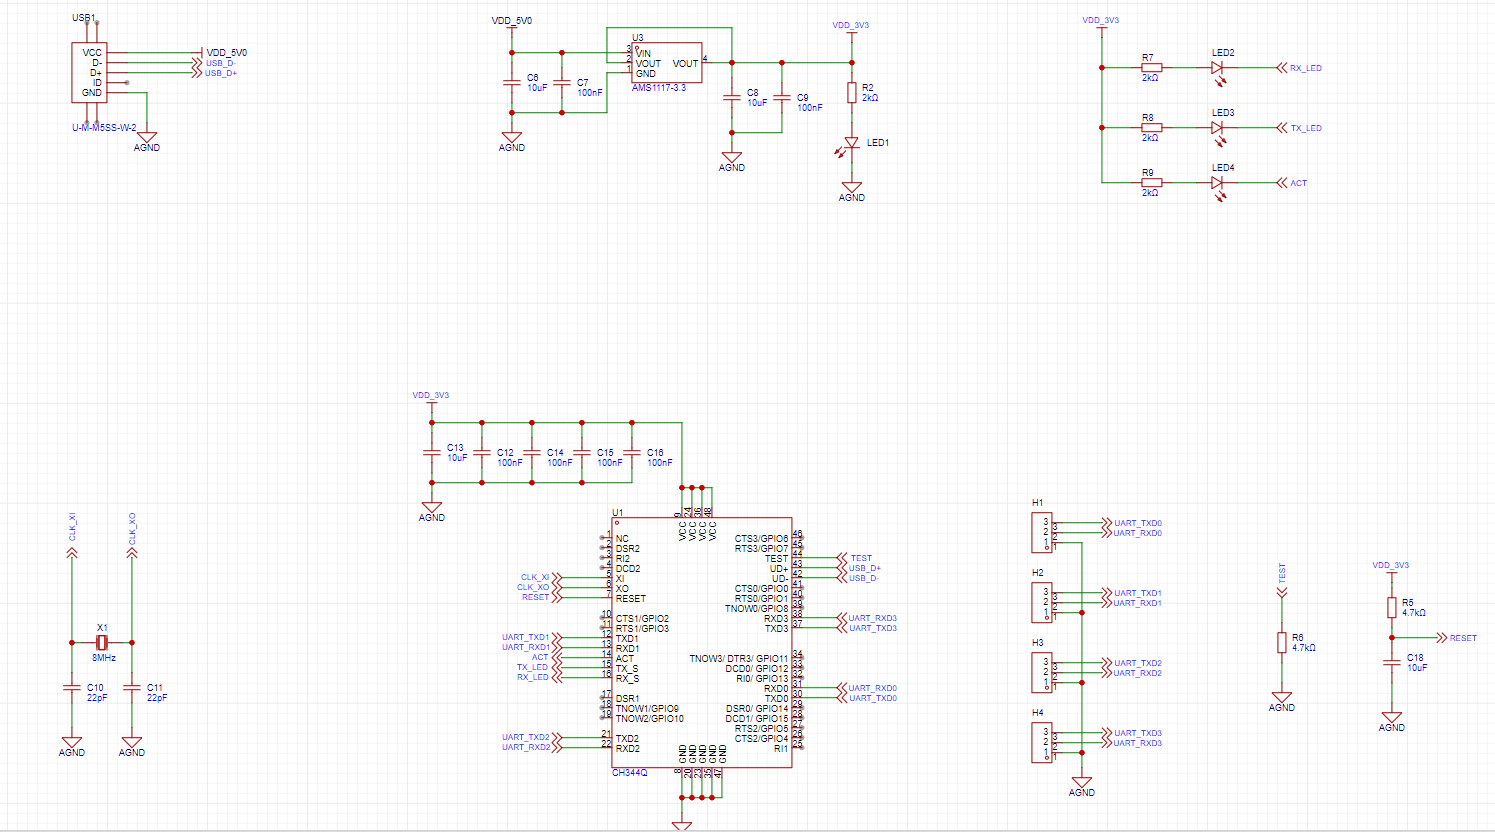Click the UART_TXD2 net port beside H3
The height and width of the screenshot is (832, 1495).
pos(1131,663)
